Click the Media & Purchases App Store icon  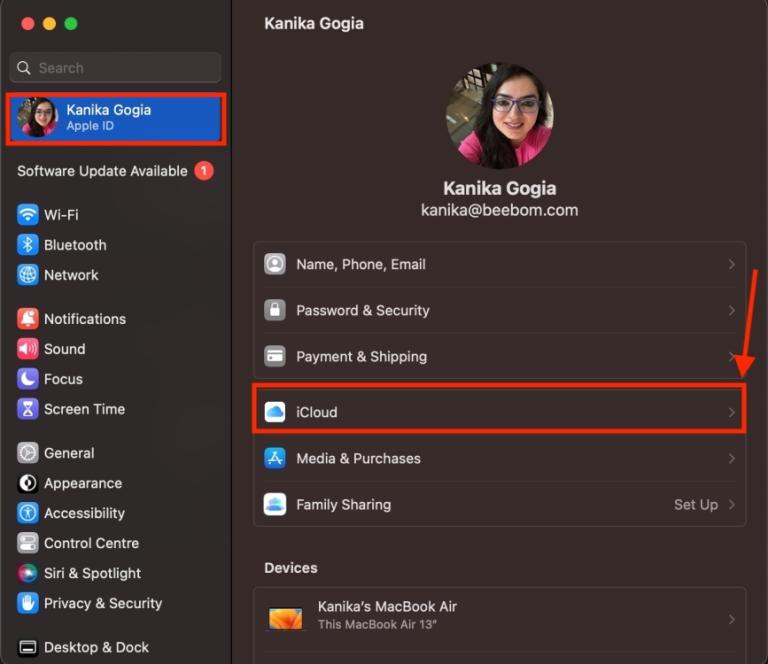point(275,458)
